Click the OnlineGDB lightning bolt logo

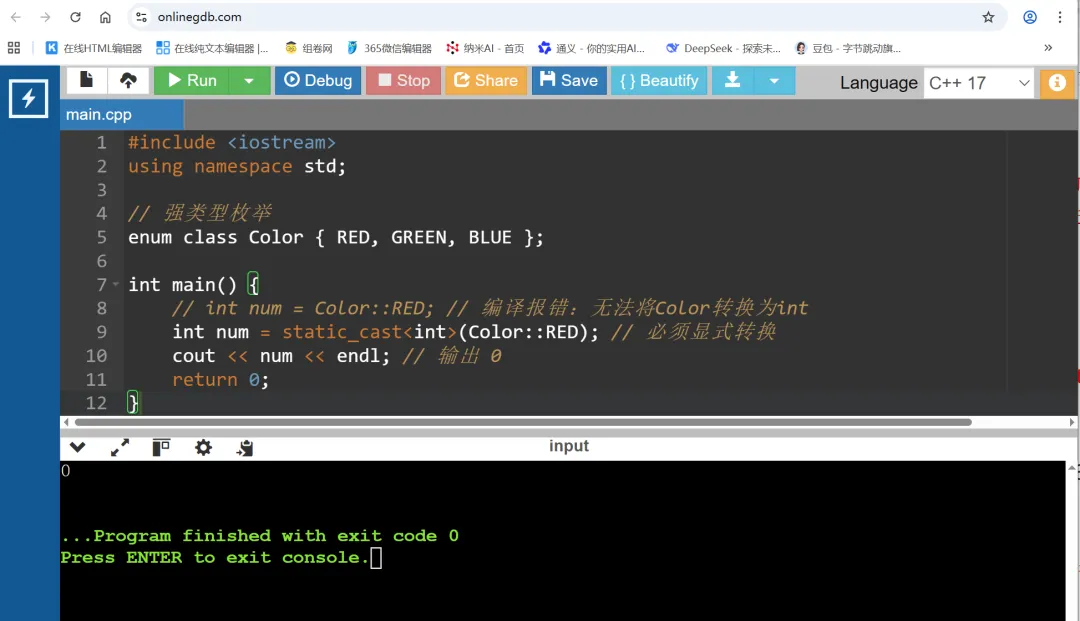(28, 99)
